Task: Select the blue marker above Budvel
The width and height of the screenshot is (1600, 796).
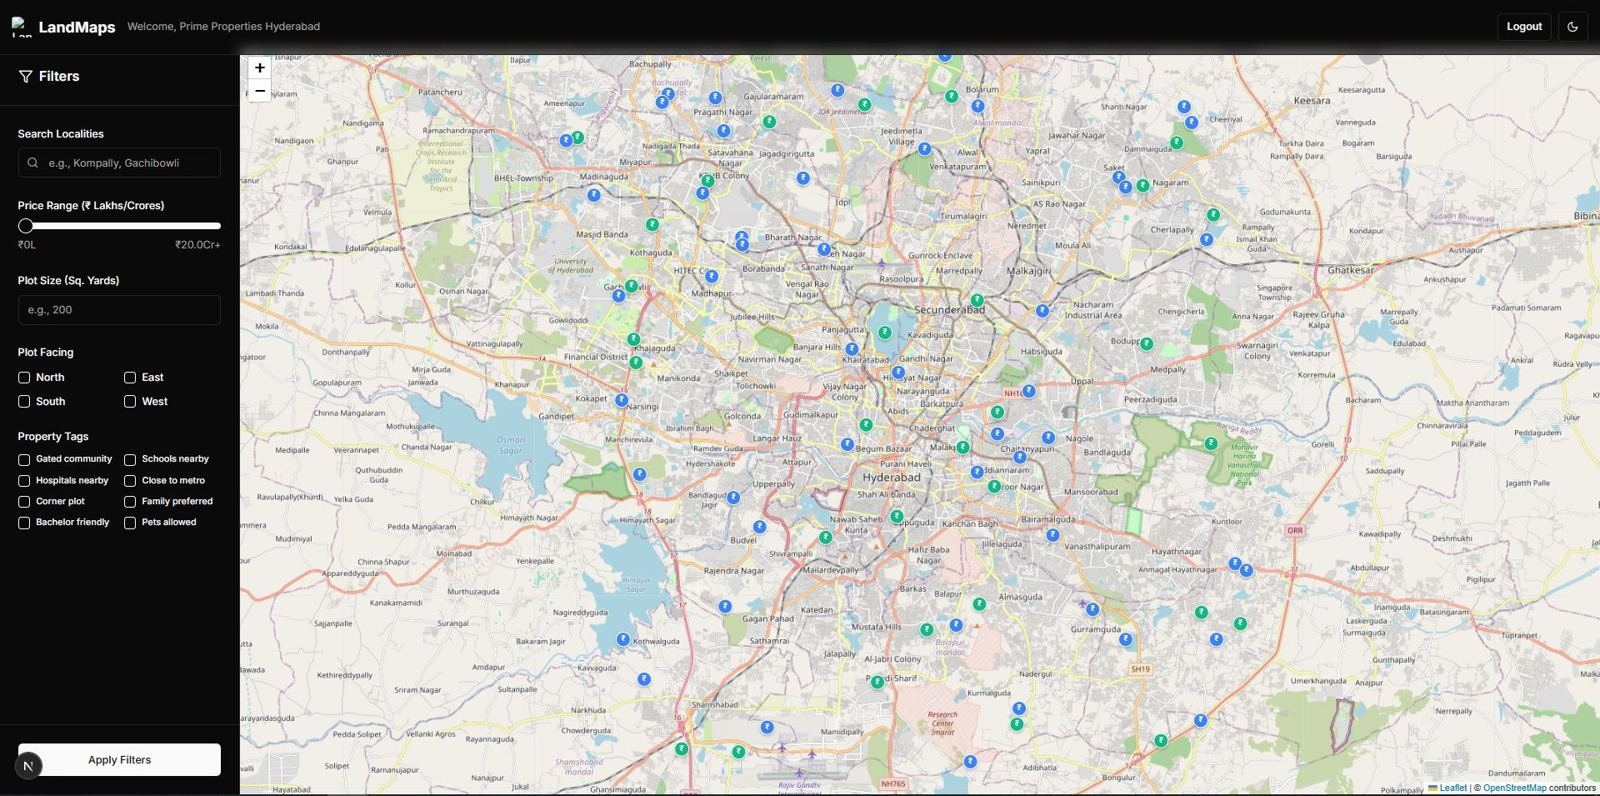Action: [x=760, y=526]
